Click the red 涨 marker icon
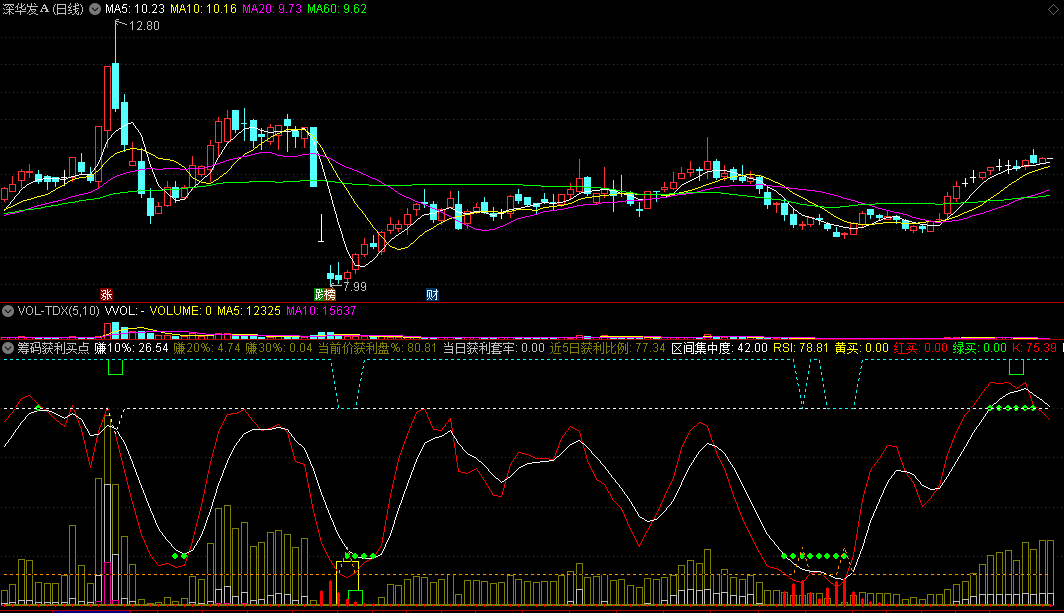 [107, 295]
